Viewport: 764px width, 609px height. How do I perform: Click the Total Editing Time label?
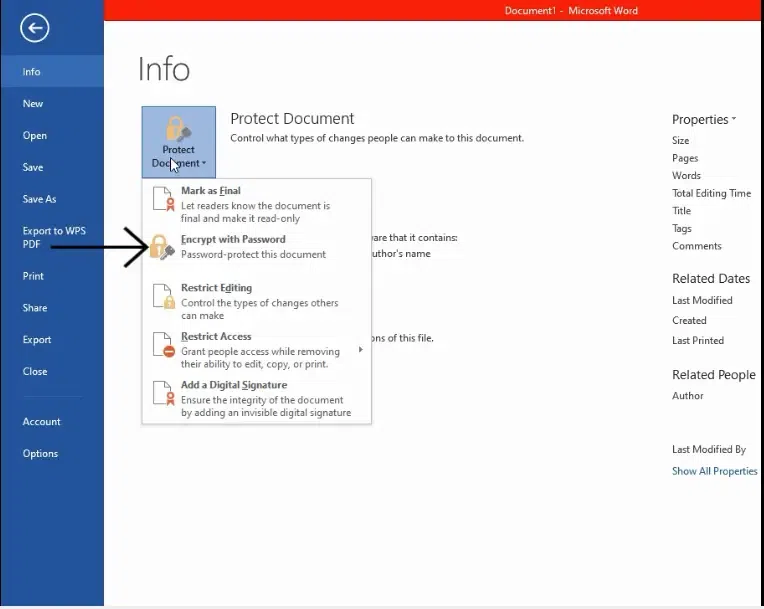(x=711, y=193)
